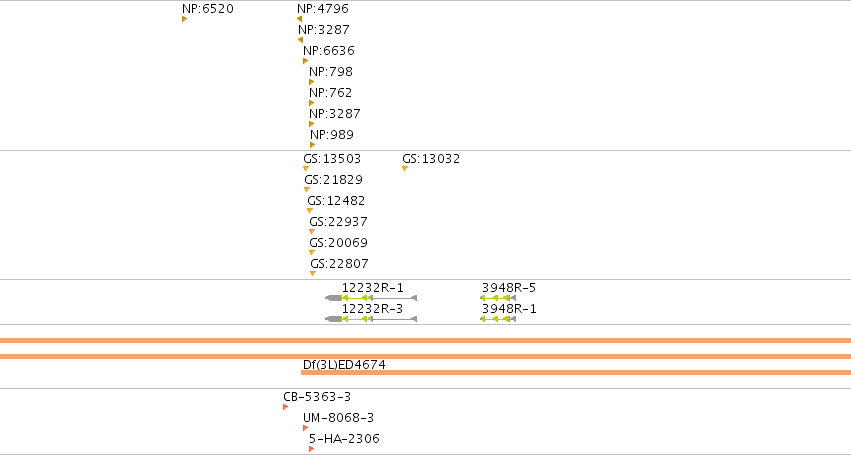The image size is (851, 455).
Task: Click the insertion marker under GS:22807
Action: (x=313, y=274)
